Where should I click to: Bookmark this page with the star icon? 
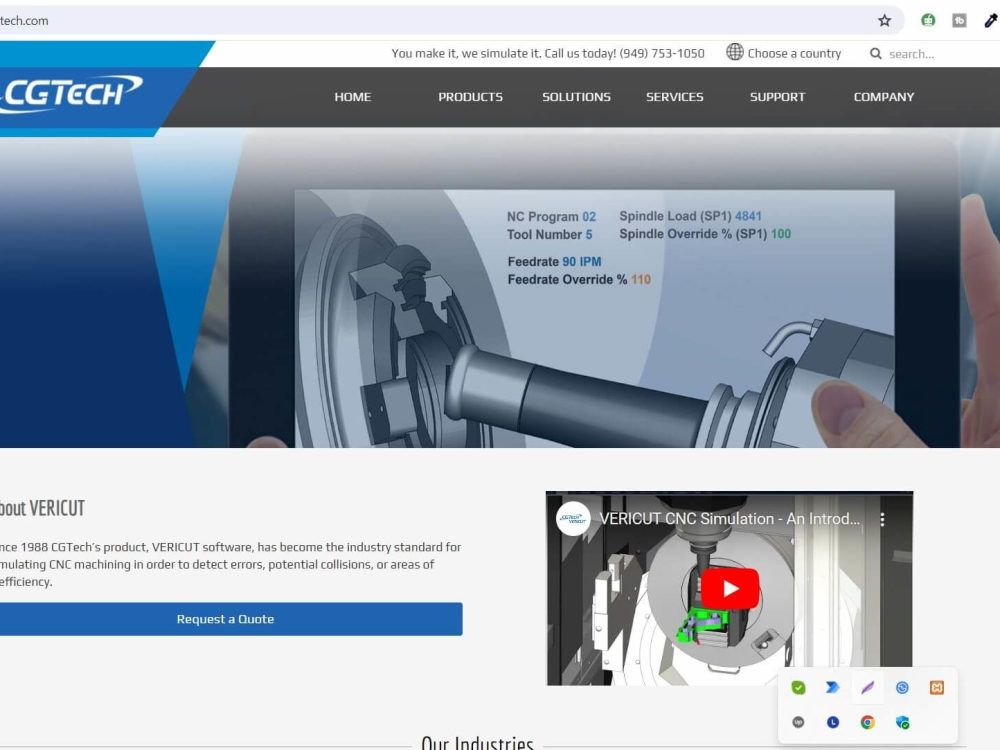tap(884, 20)
